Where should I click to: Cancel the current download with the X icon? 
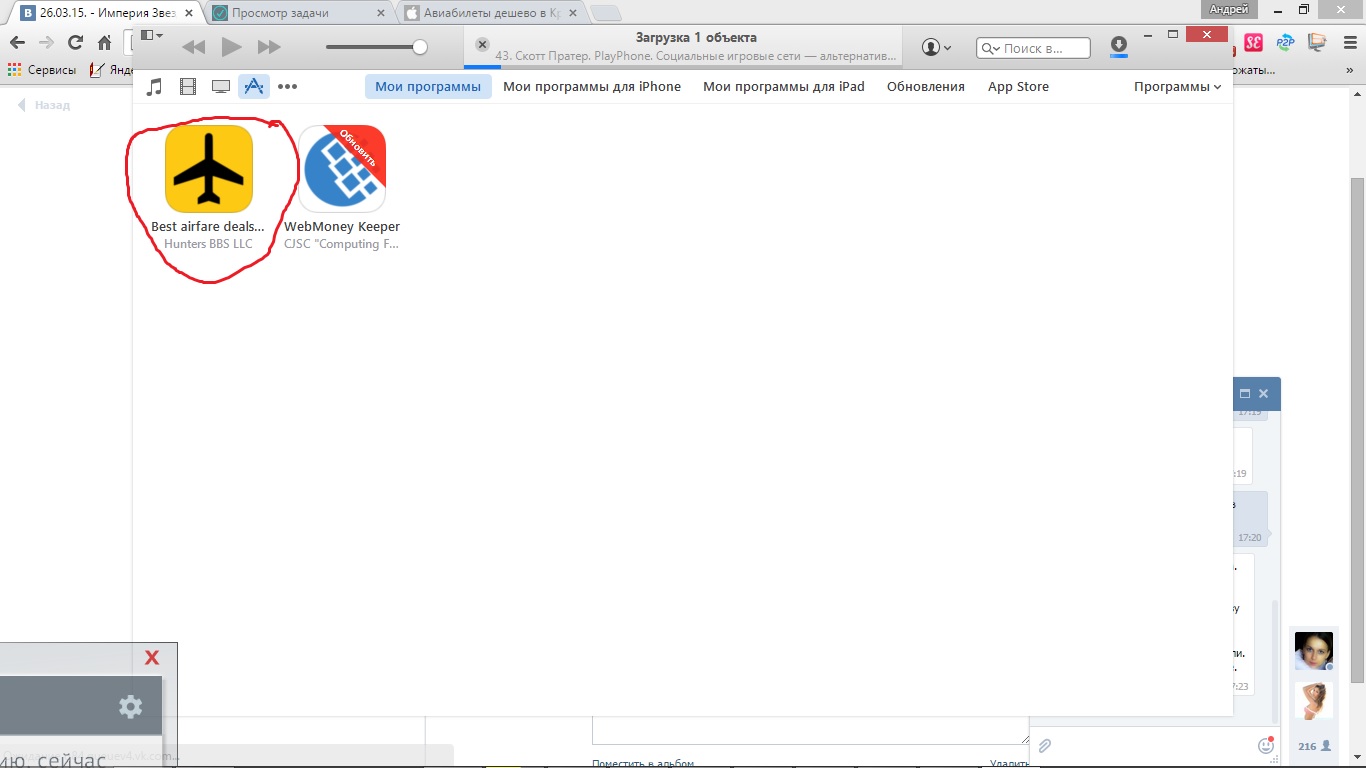[x=482, y=45]
